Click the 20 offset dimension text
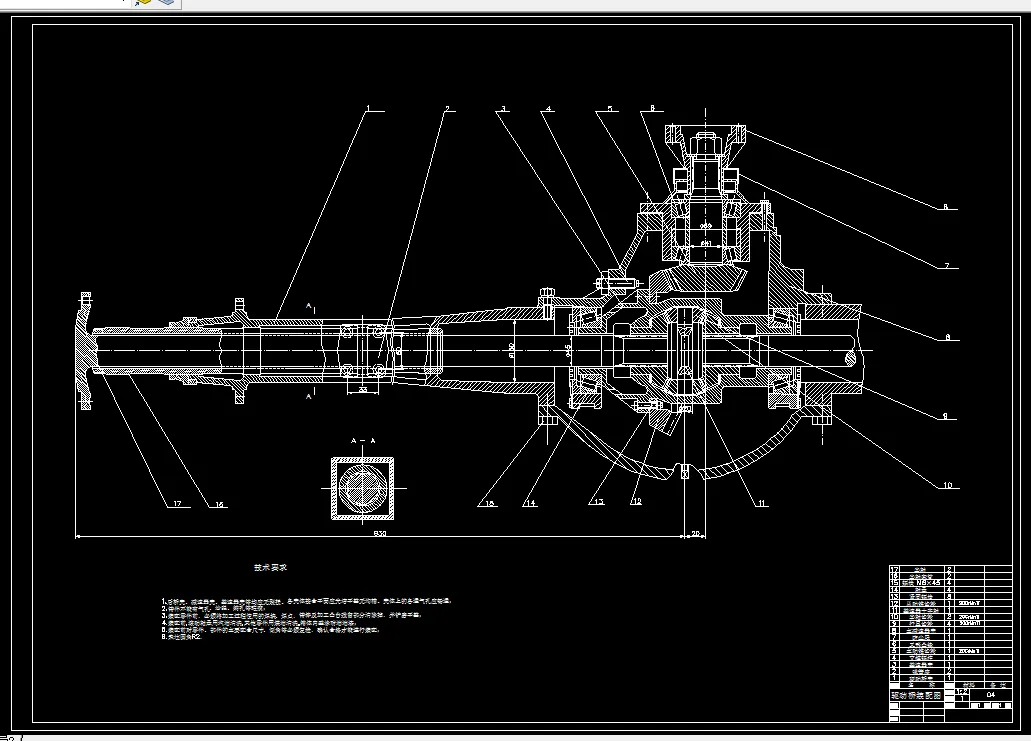 696,534
